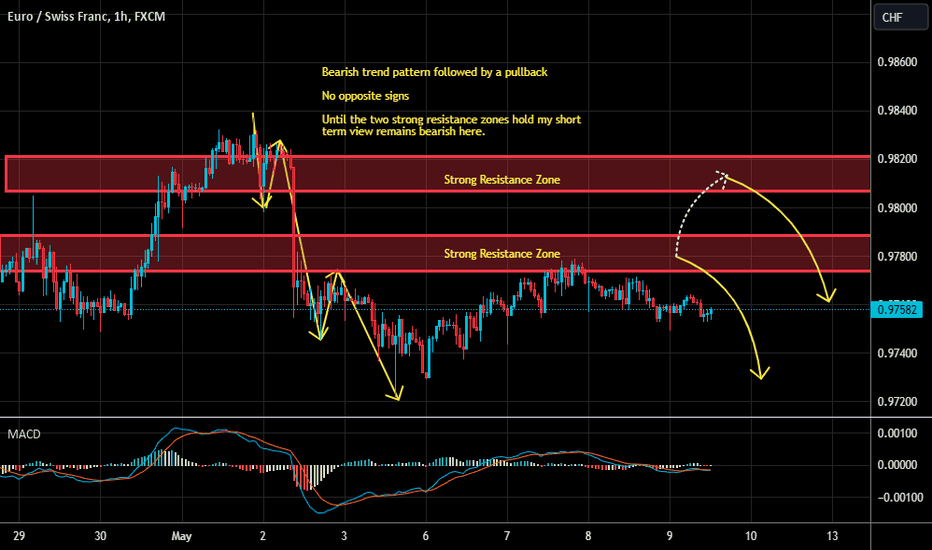
Task: Open the CHF currency selector
Action: (900, 17)
